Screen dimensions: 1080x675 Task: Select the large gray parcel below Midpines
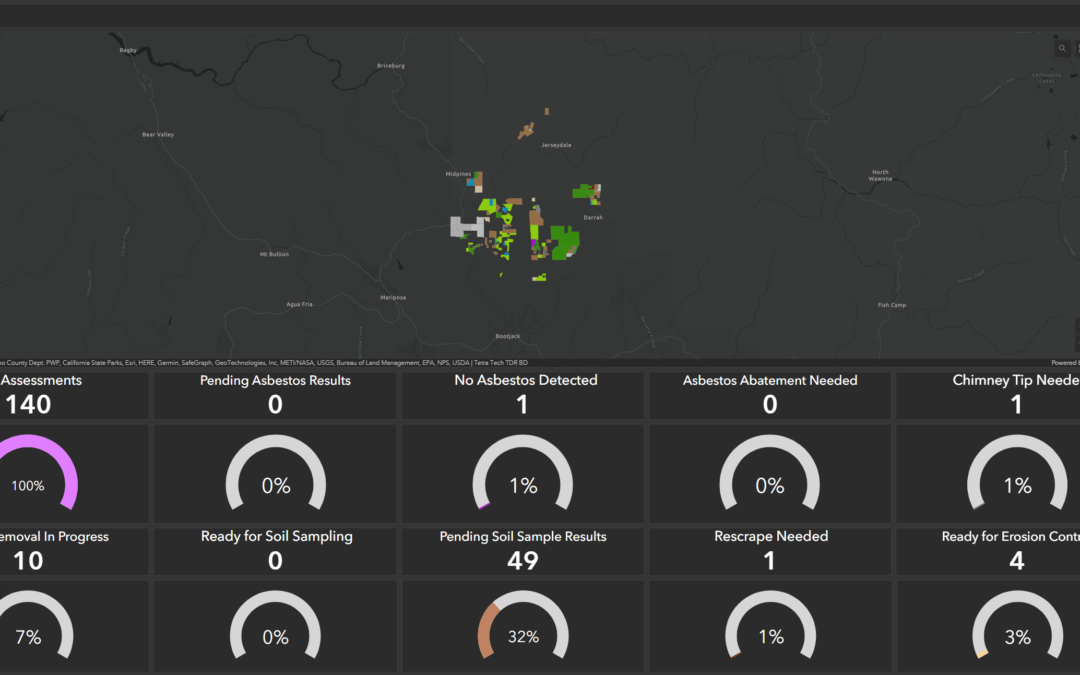(464, 227)
